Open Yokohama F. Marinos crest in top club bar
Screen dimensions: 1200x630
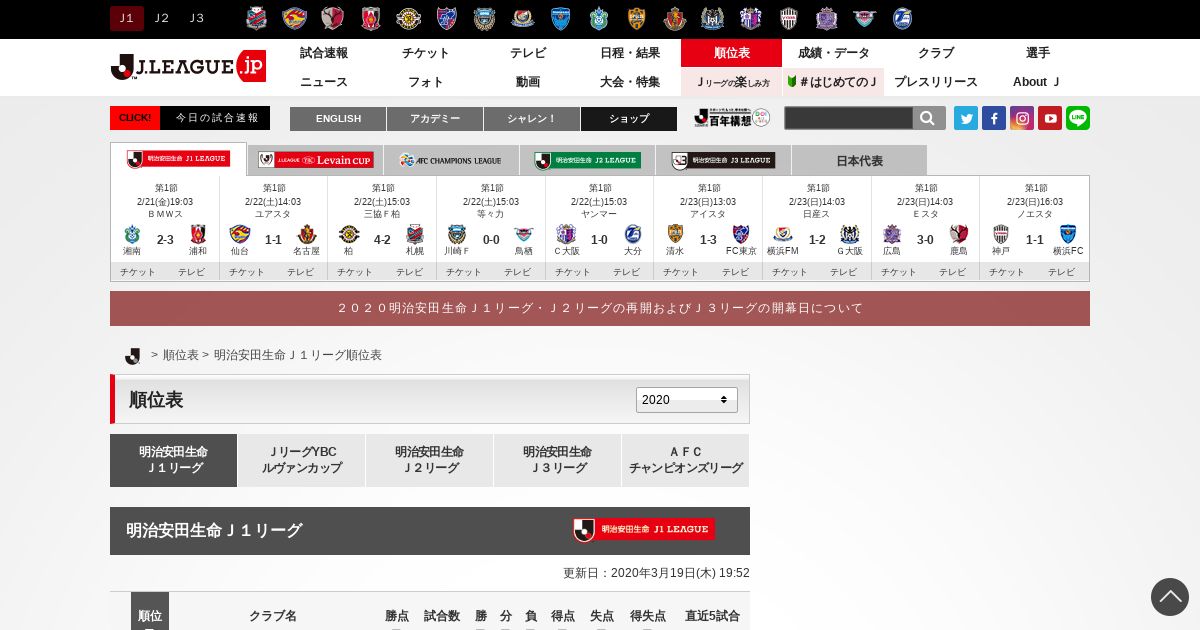(523, 18)
